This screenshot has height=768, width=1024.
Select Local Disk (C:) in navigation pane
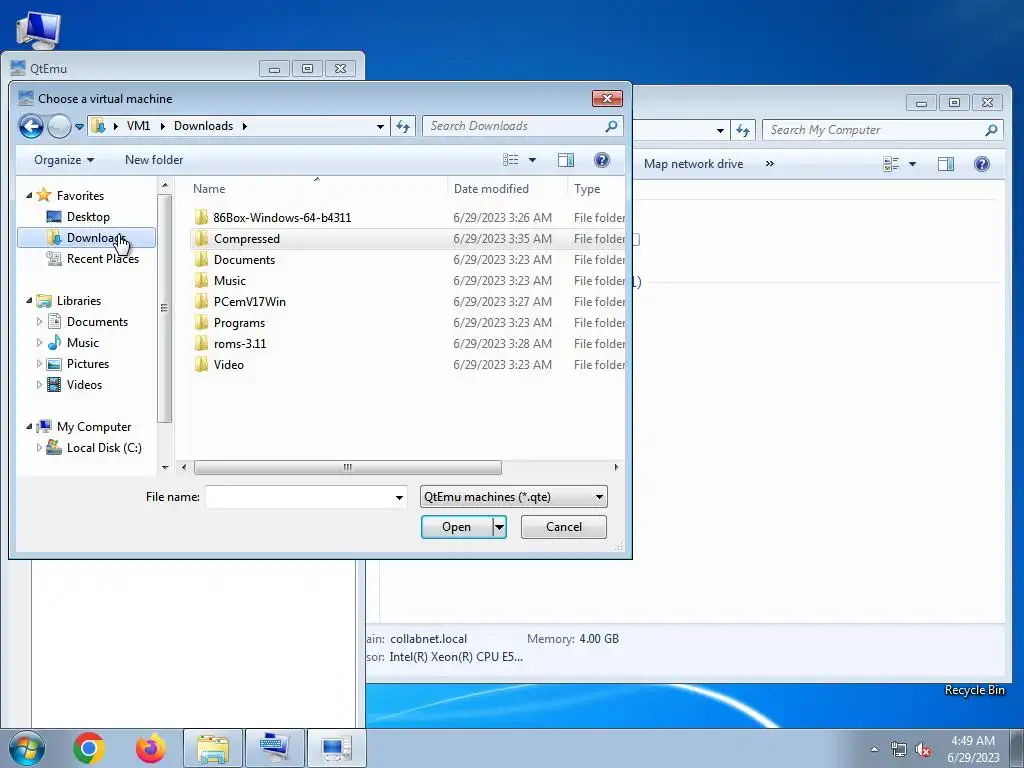coord(104,447)
